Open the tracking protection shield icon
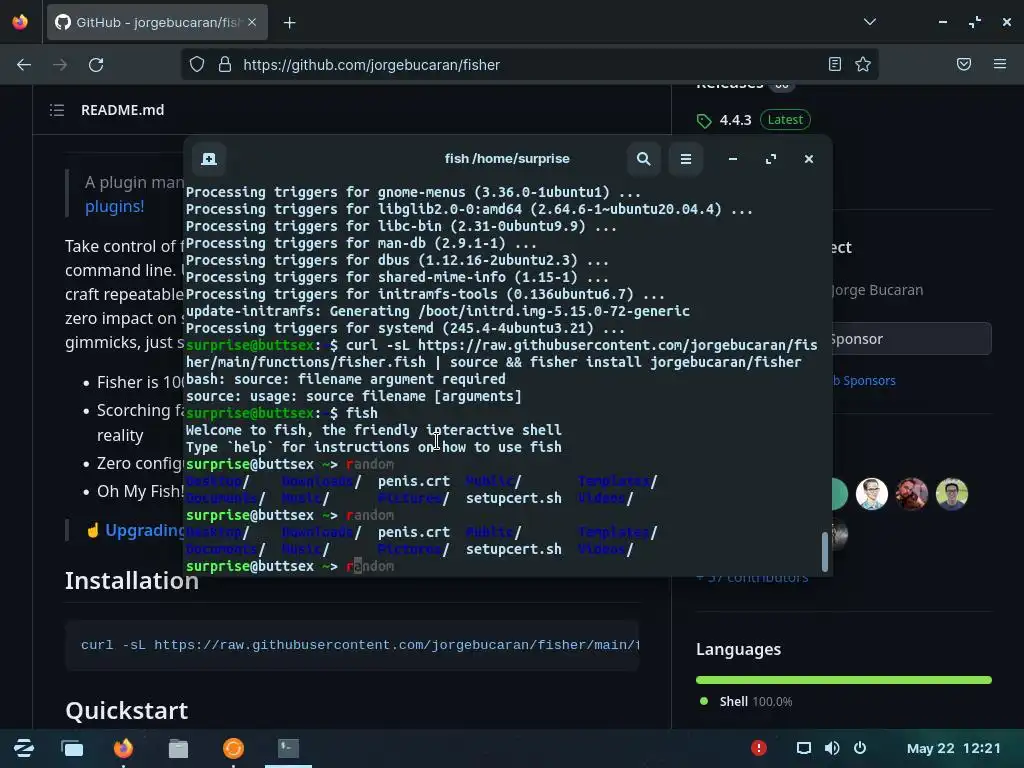Viewport: 1024px width, 768px height. (197, 64)
